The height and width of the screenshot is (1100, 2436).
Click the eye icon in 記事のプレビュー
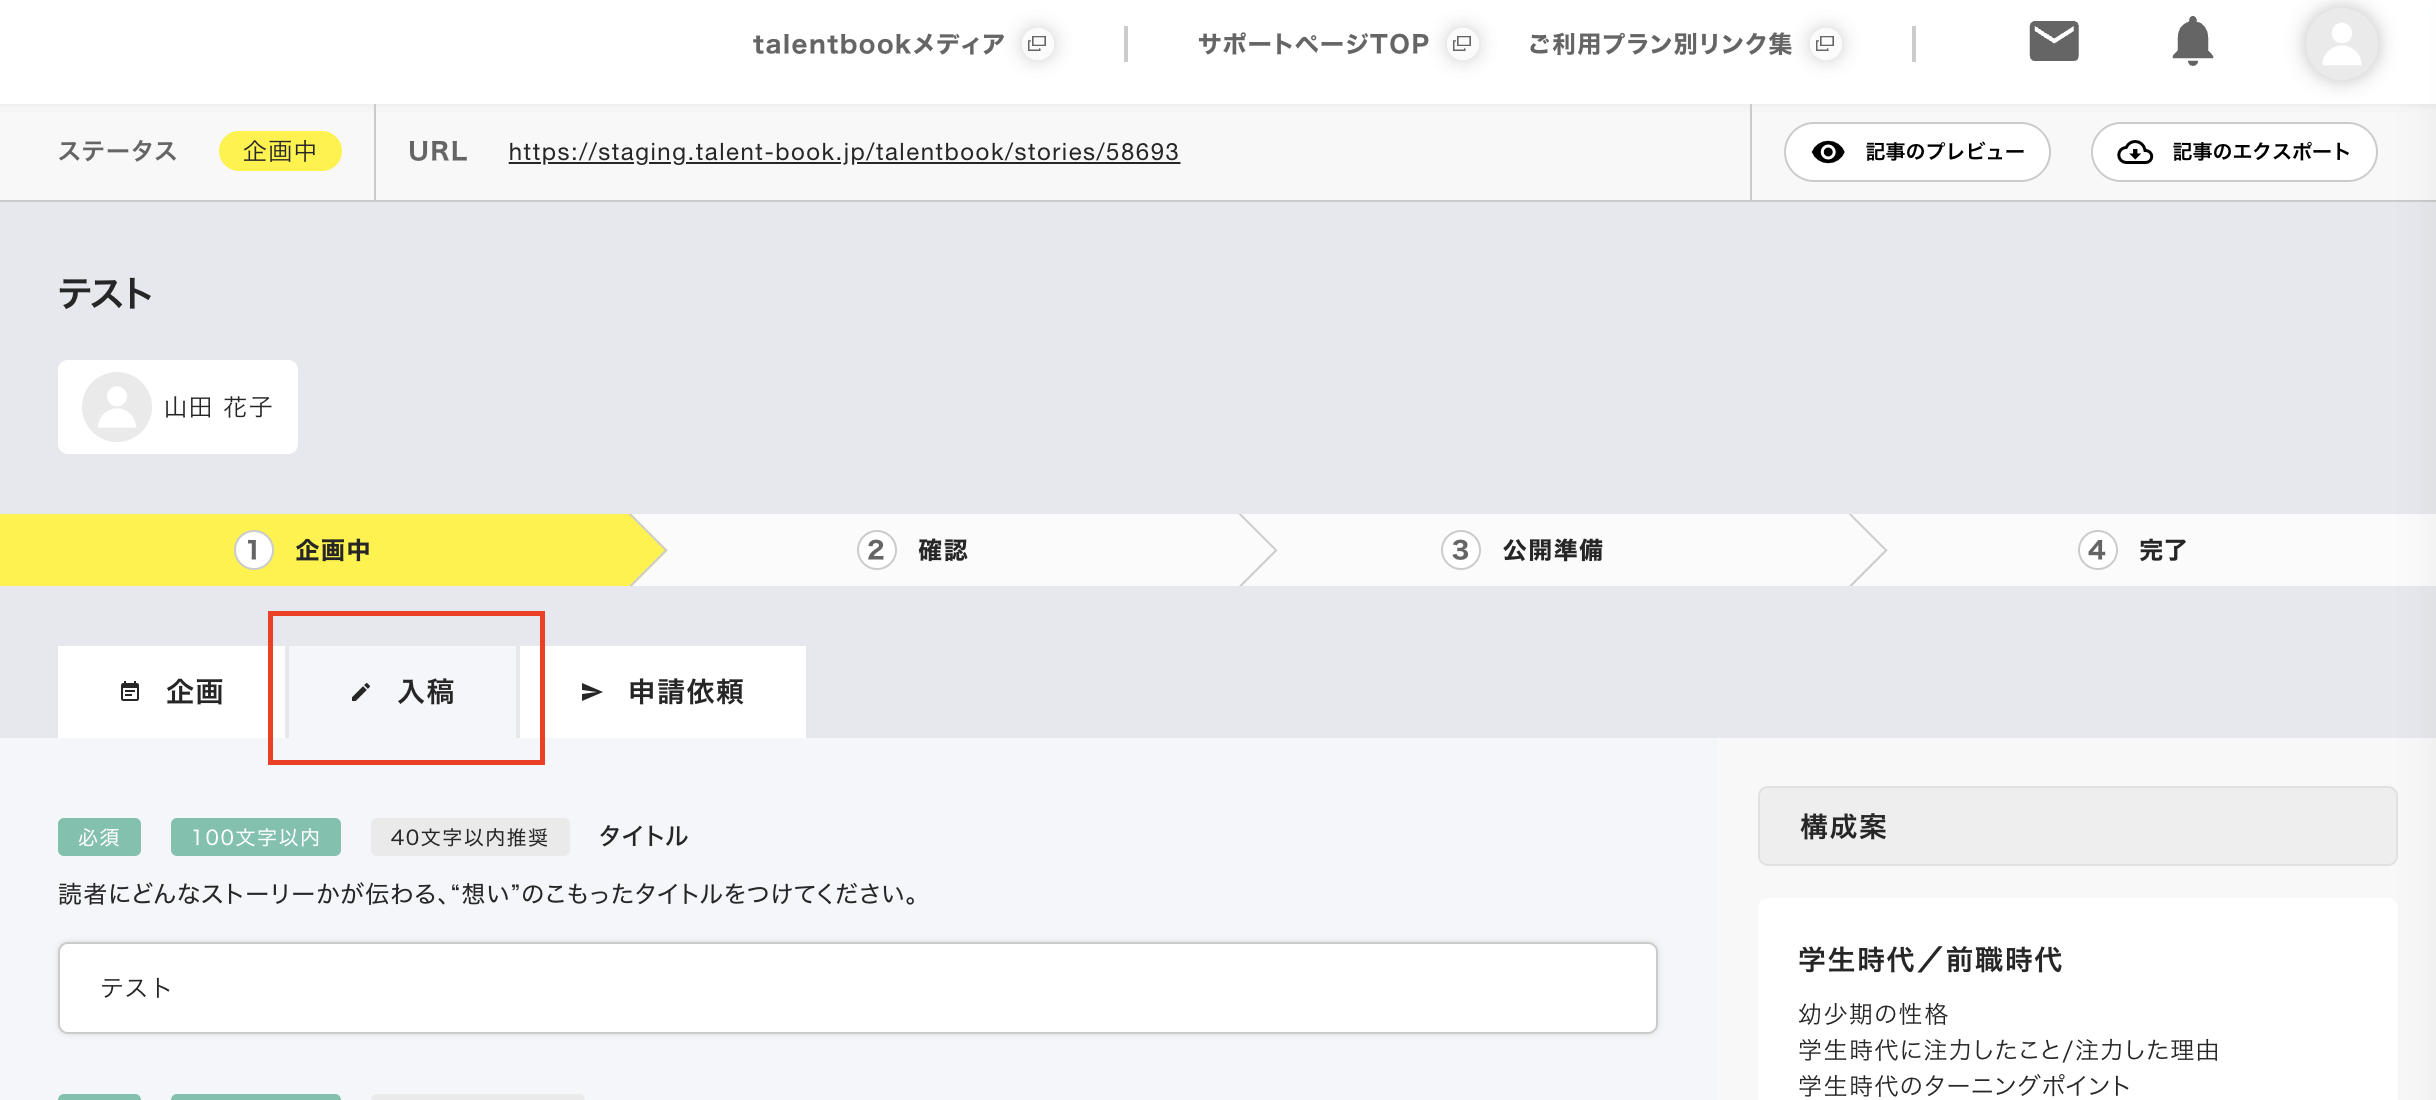point(1828,152)
